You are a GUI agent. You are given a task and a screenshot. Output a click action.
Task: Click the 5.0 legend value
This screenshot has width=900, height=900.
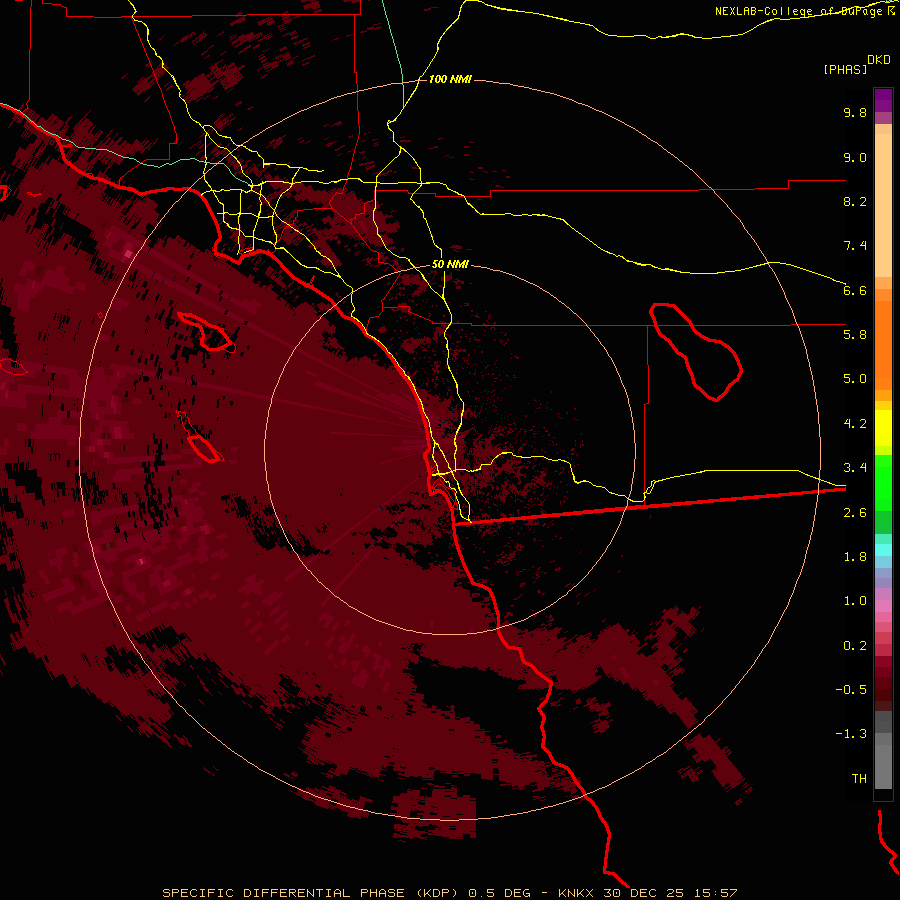pos(855,379)
